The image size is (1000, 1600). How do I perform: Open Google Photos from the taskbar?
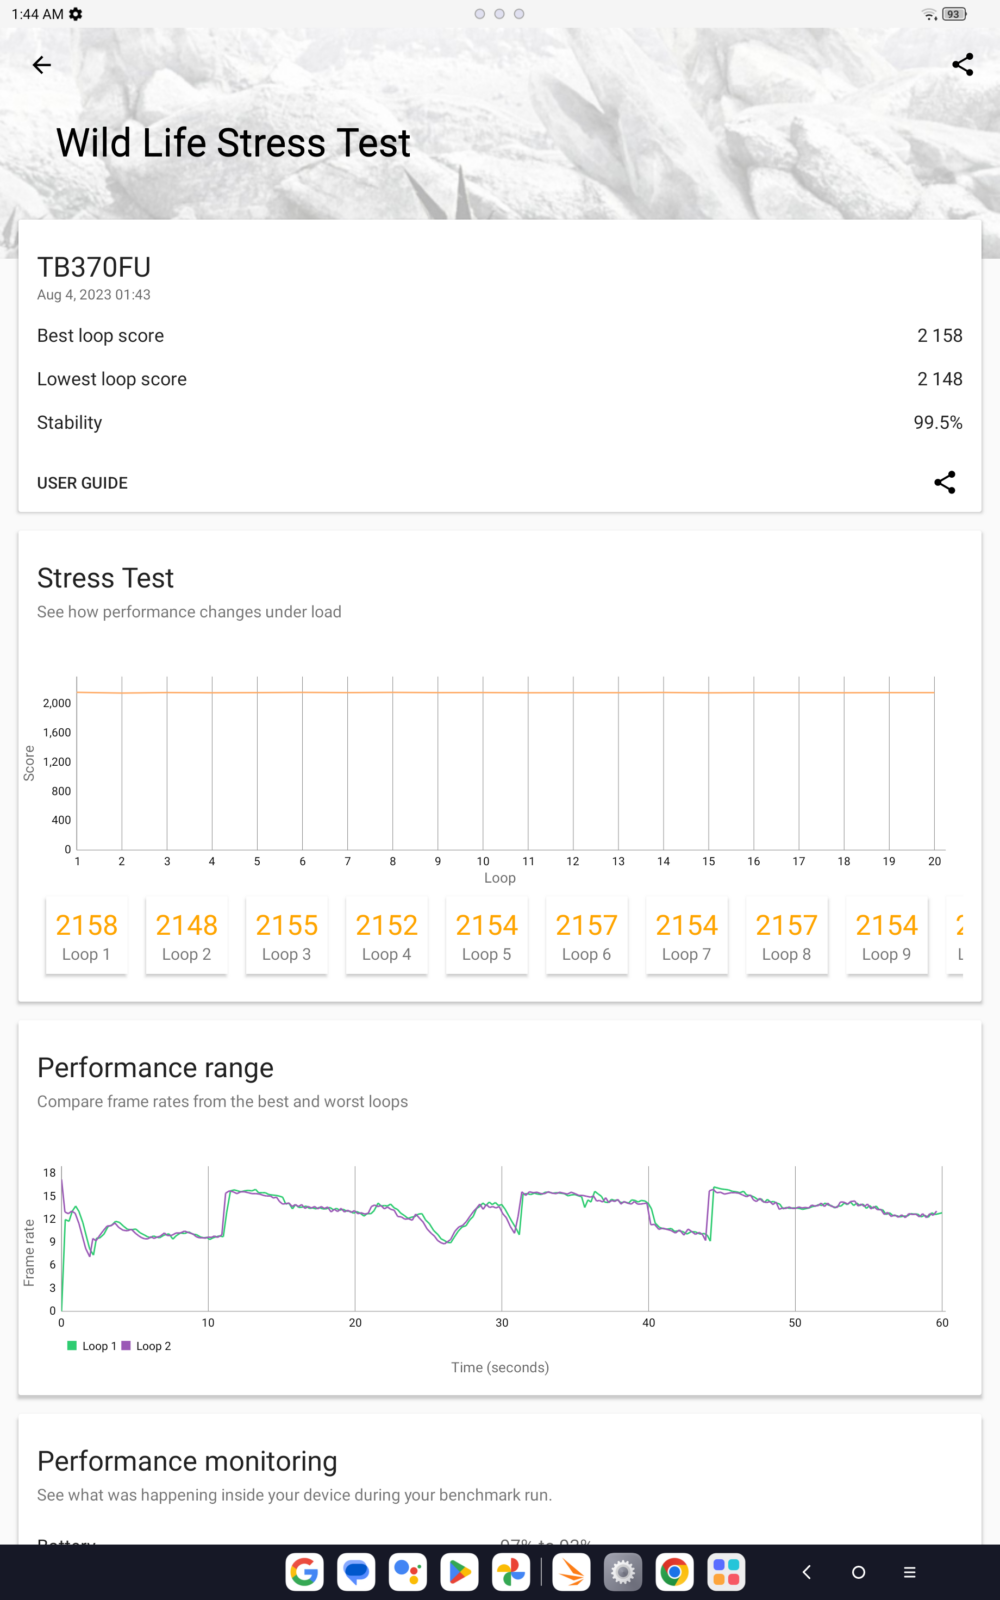point(511,1572)
